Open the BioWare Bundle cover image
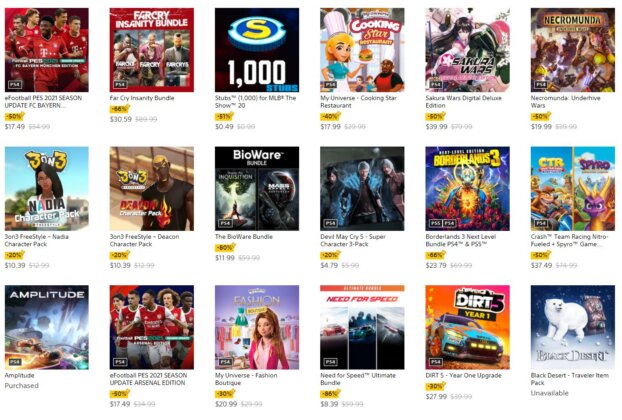The width and height of the screenshot is (622, 420). pyautogui.click(x=257, y=189)
